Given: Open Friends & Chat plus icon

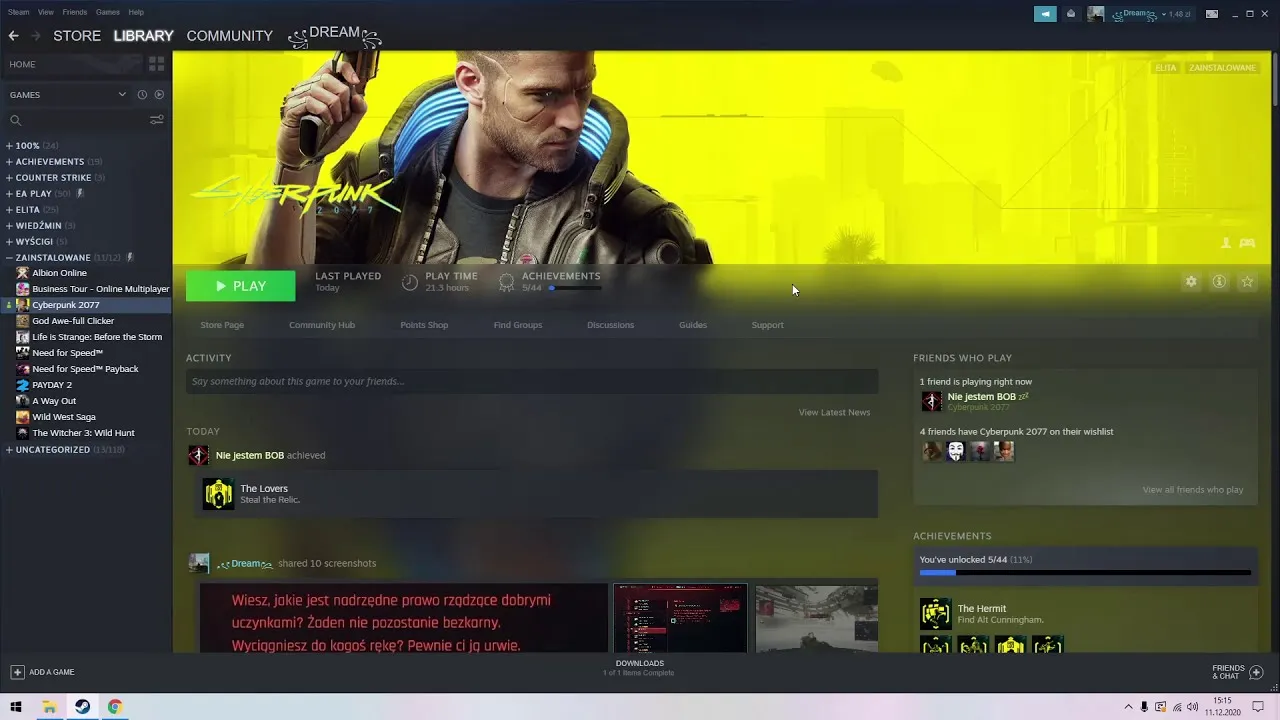Looking at the screenshot, I should click(x=1256, y=672).
